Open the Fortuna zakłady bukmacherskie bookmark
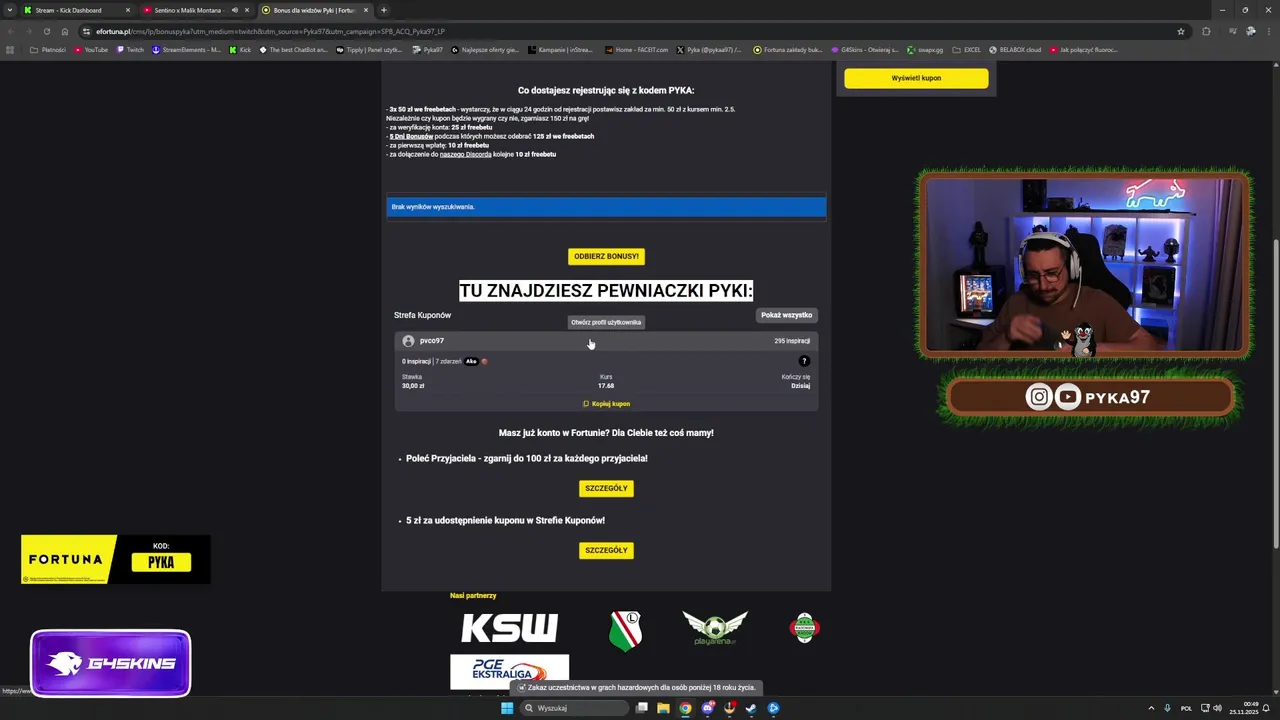The height and width of the screenshot is (720, 1280). (x=788, y=50)
